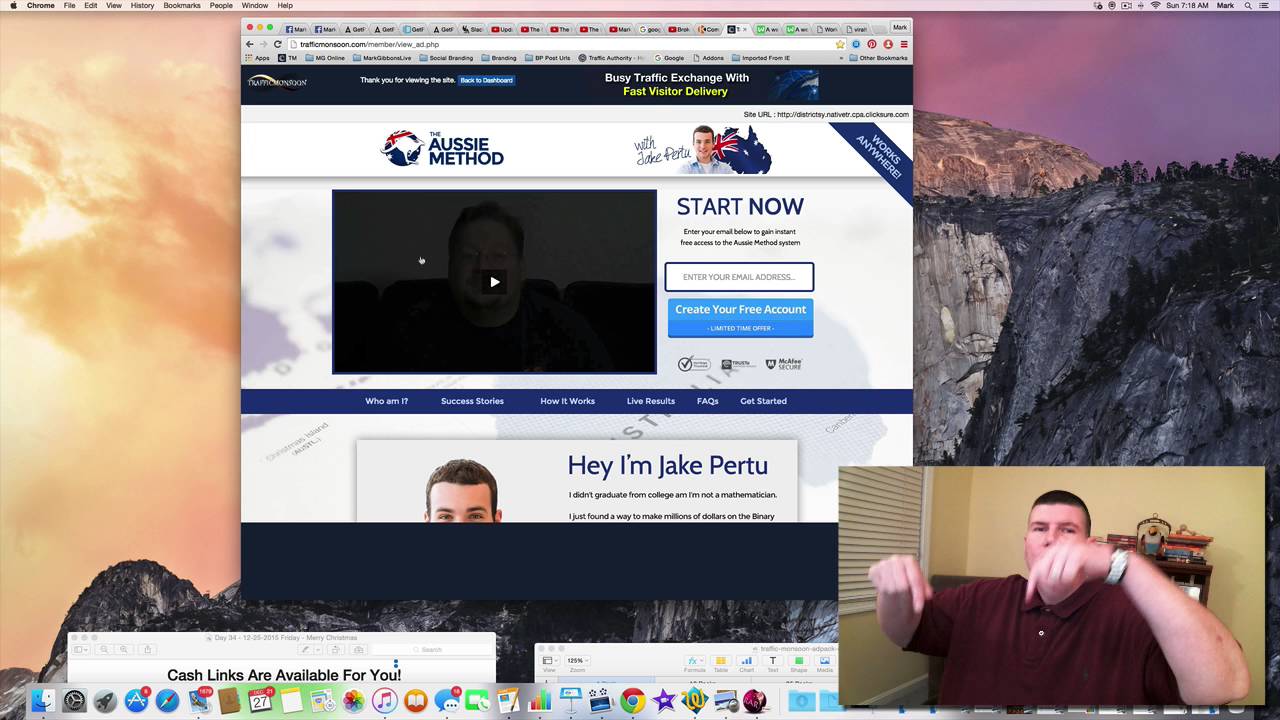Open the File menu

tap(70, 6)
